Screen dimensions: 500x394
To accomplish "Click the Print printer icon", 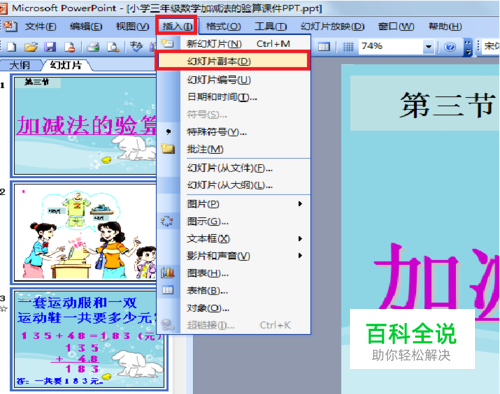I will (93, 47).
